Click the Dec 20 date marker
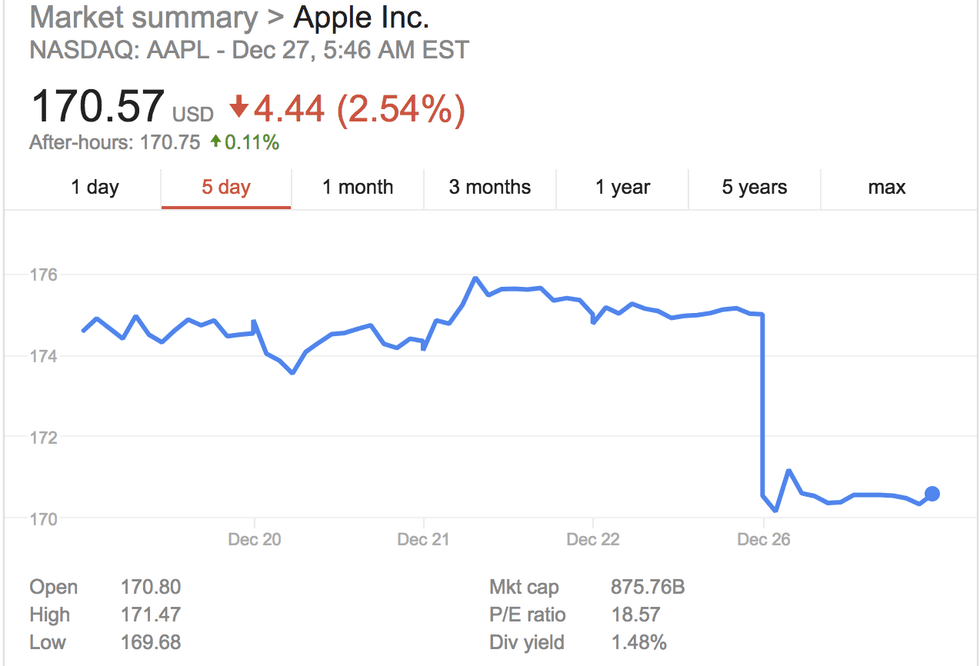This screenshot has width=980, height=666. [x=255, y=539]
